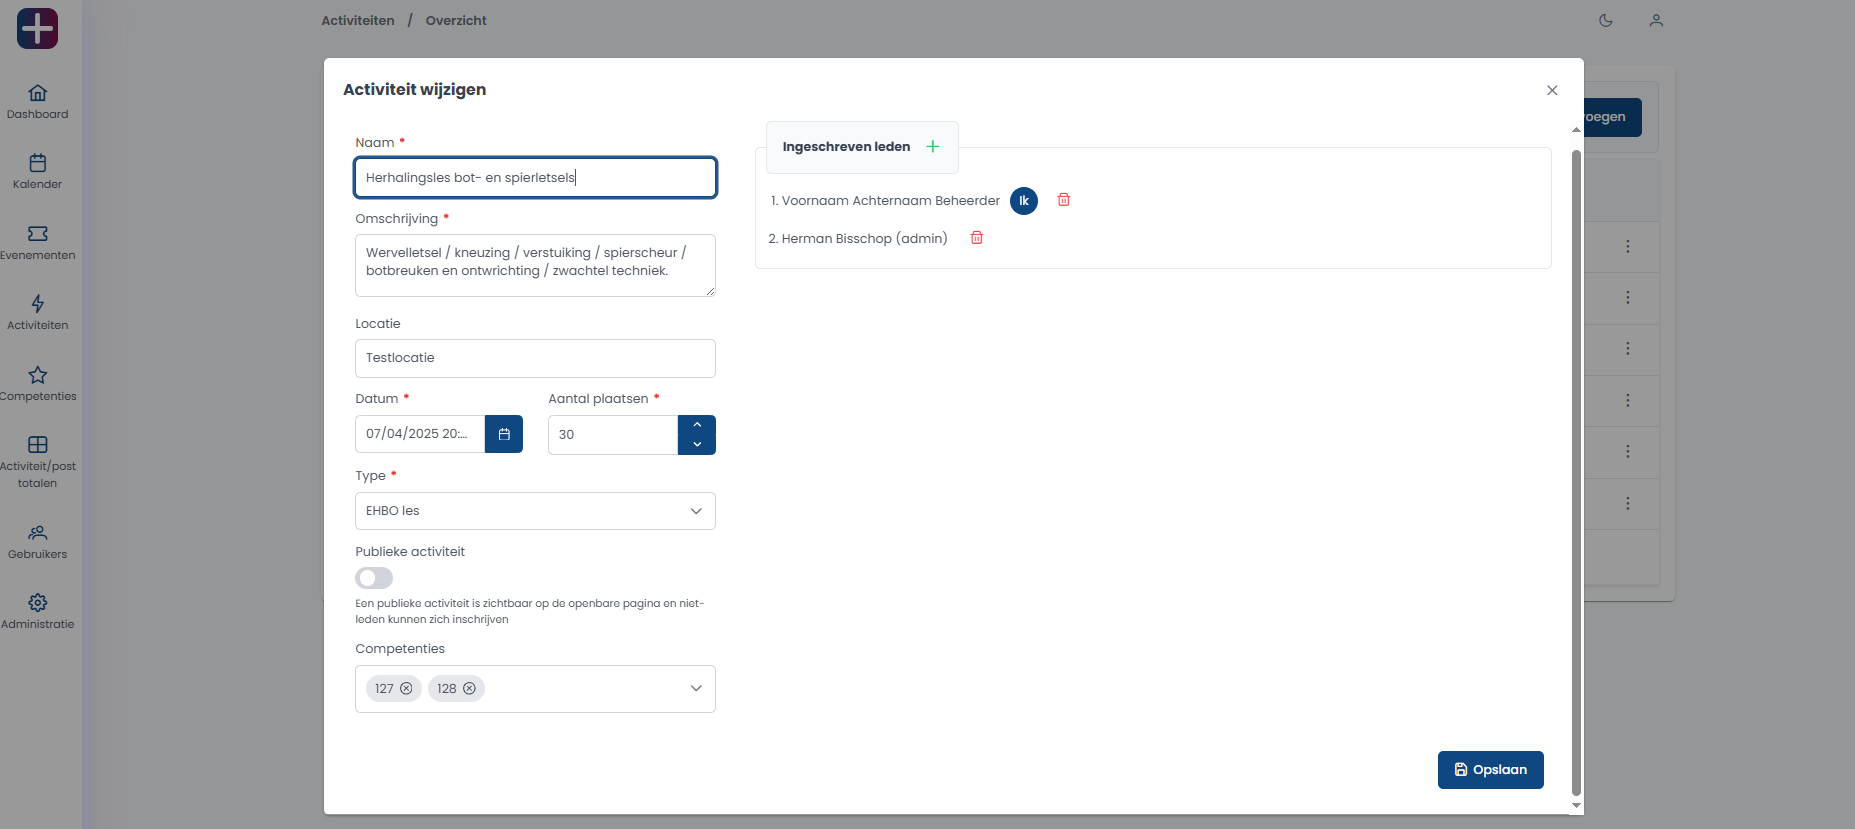This screenshot has width=1855, height=829.
Task: Click into the Locatie input field
Action: (535, 358)
